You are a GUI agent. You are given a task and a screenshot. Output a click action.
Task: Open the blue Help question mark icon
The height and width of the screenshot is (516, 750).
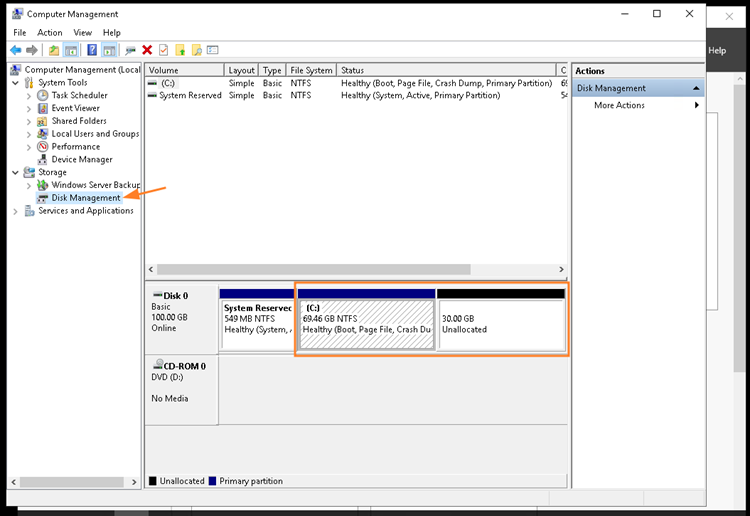pyautogui.click(x=92, y=50)
